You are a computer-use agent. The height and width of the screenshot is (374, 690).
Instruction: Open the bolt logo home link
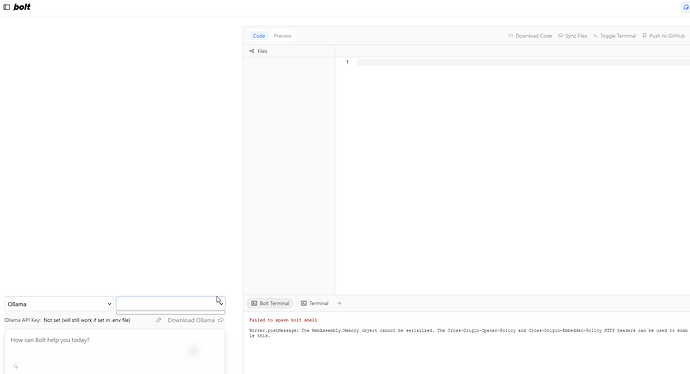tap(22, 7)
